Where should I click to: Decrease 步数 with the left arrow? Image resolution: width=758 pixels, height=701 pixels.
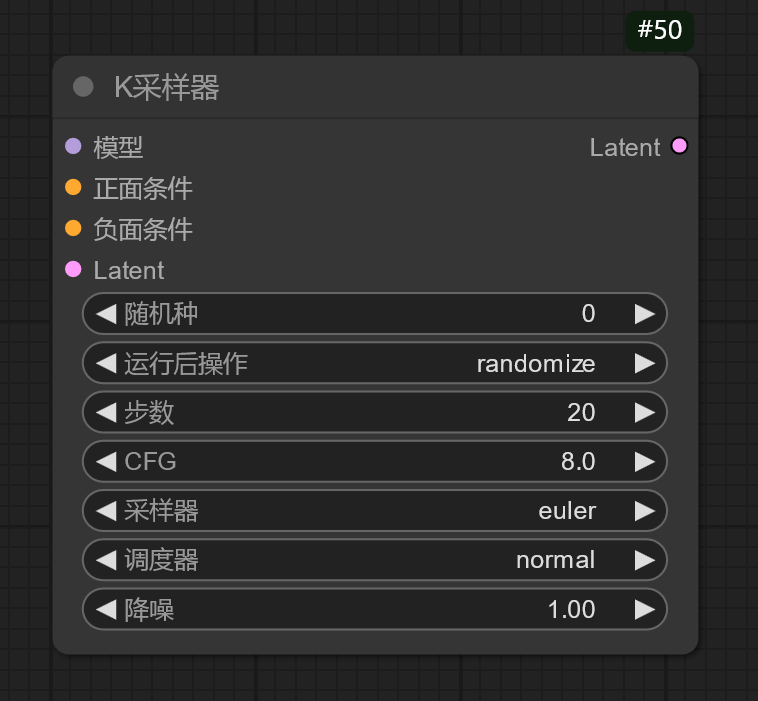click(106, 412)
